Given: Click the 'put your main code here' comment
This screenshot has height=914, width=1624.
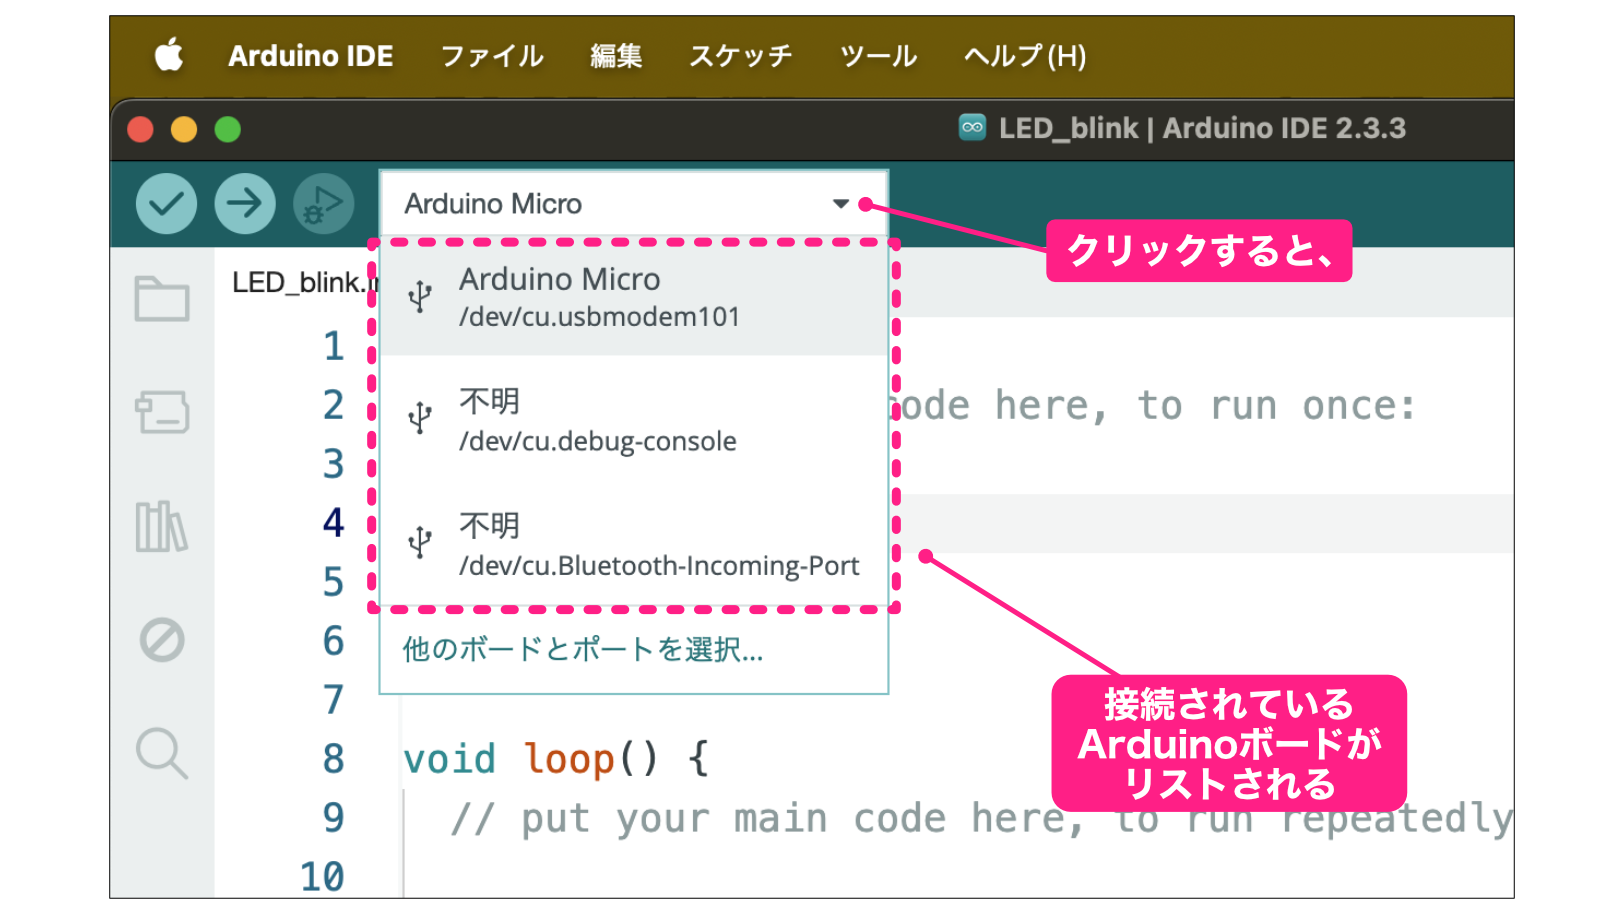Looking at the screenshot, I should click(x=981, y=818).
